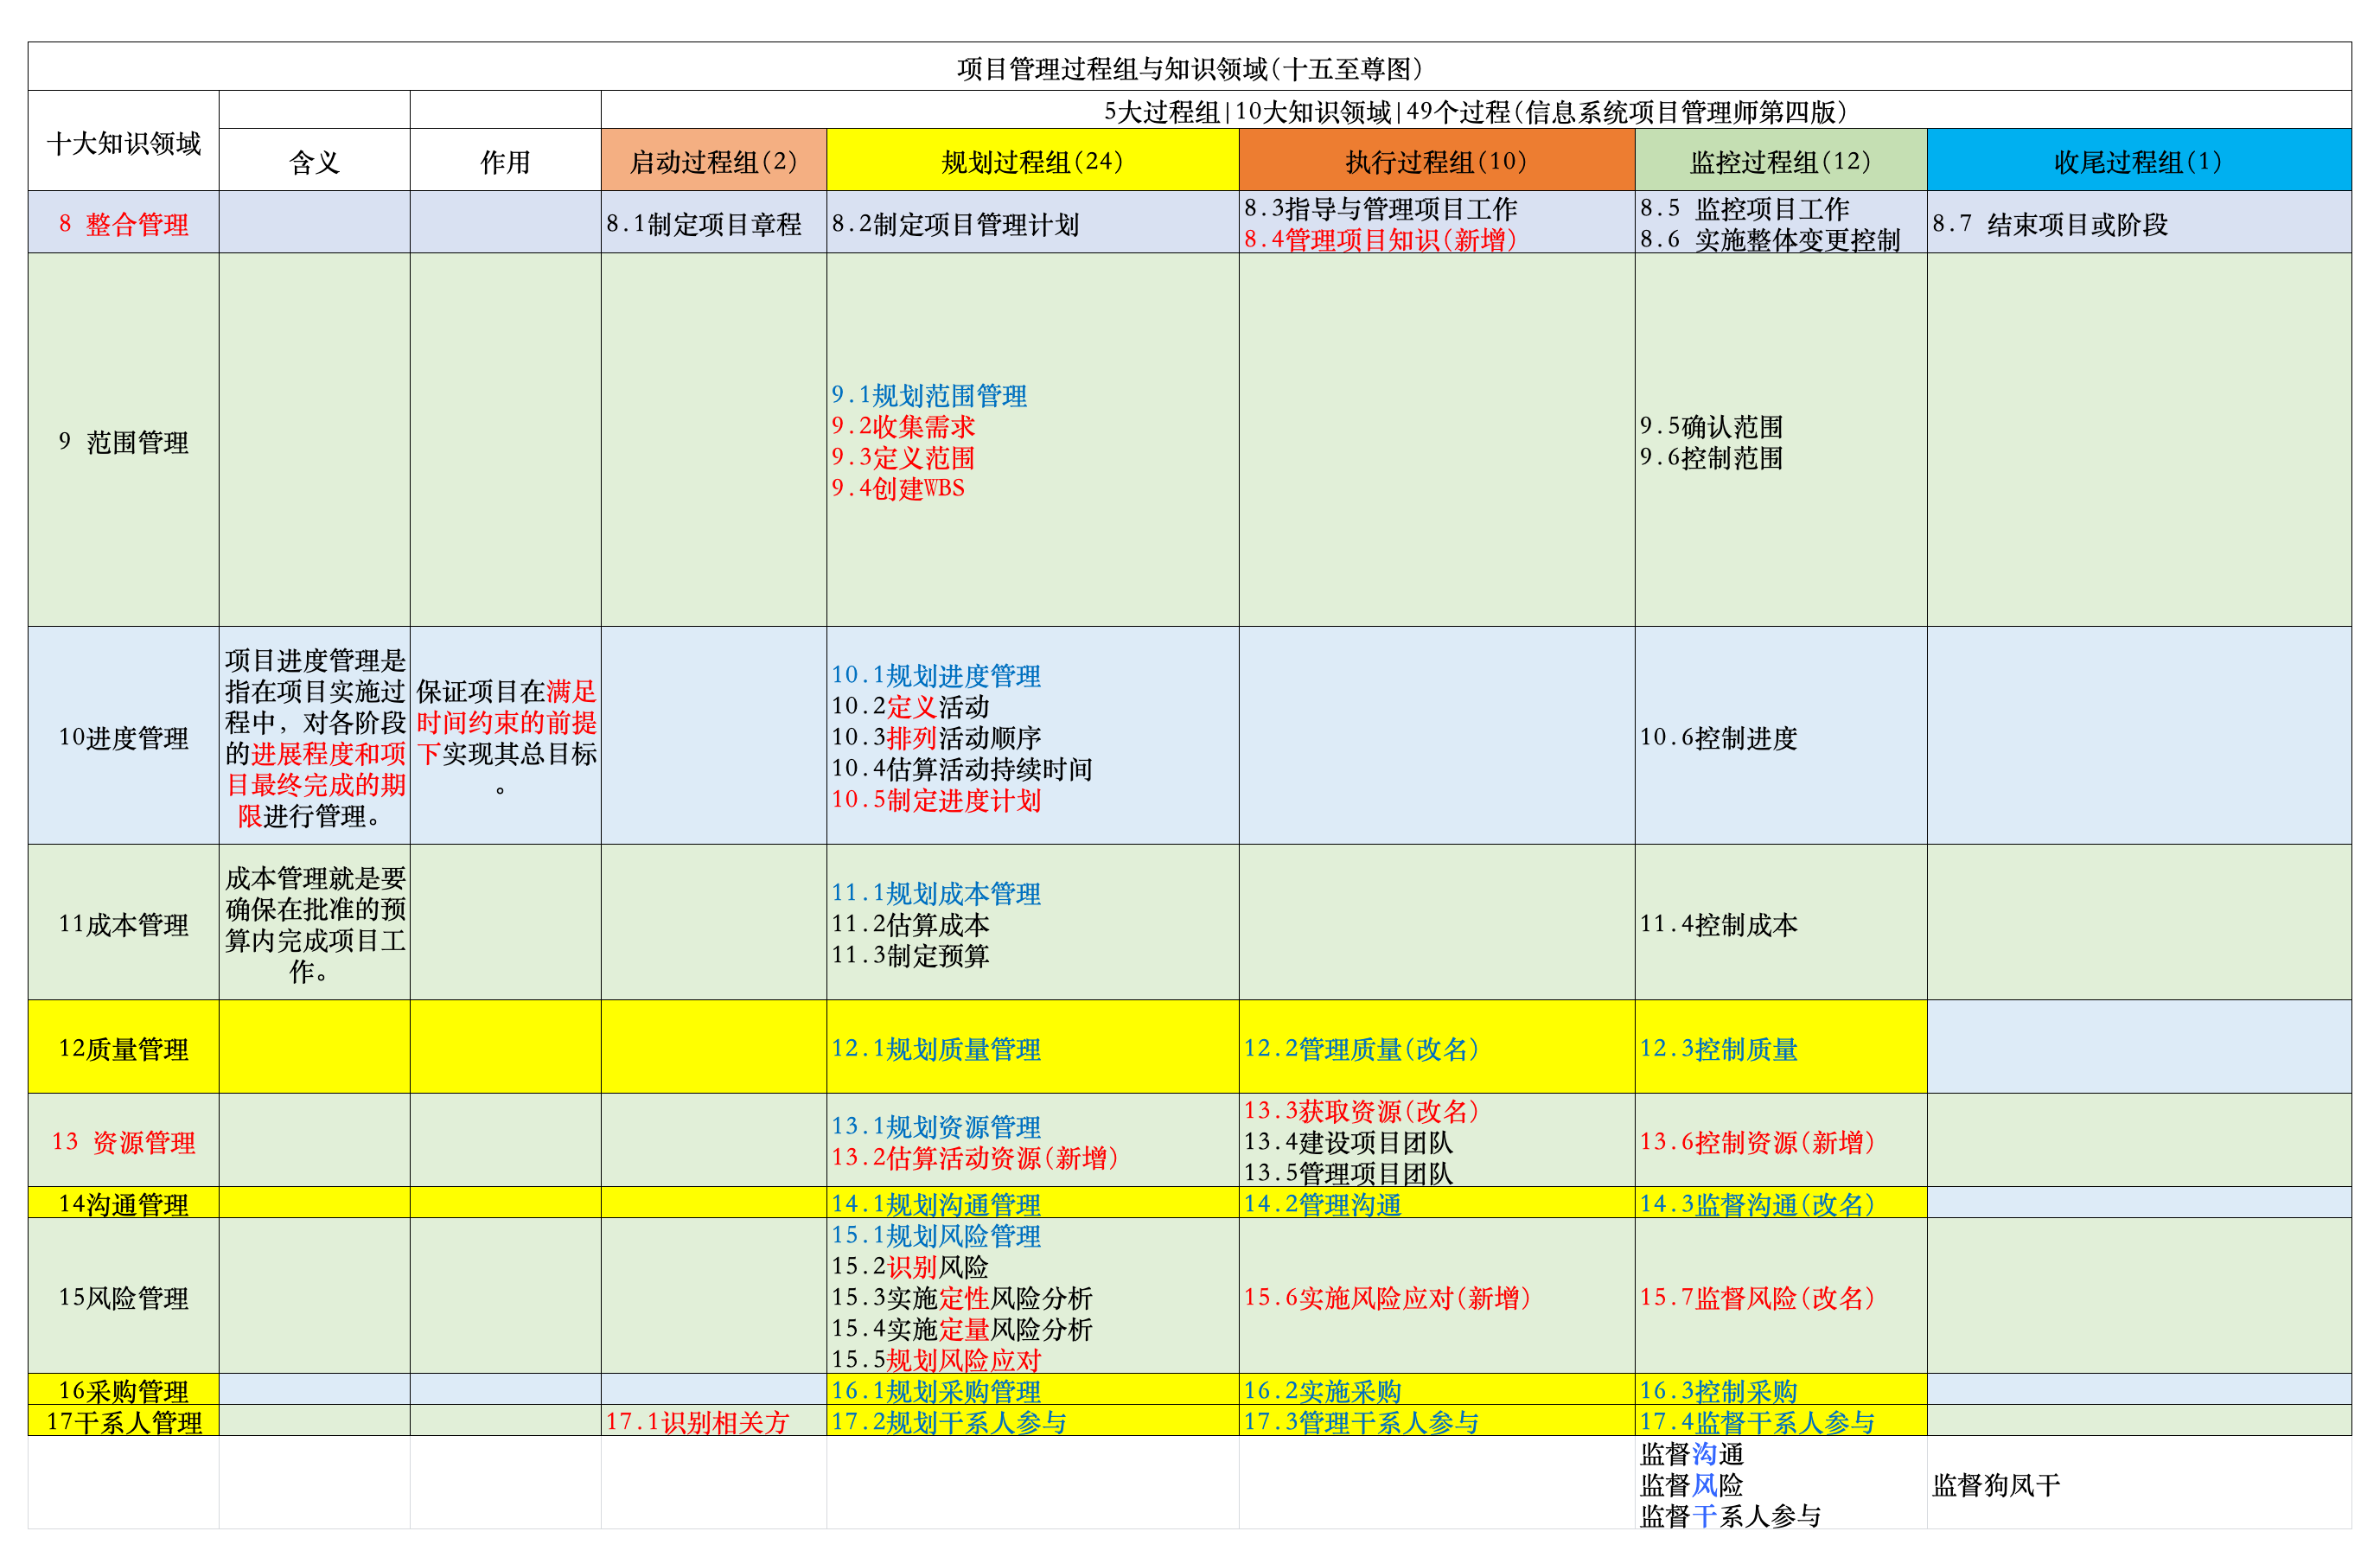This screenshot has width=2380, height=1557.
Task: Select the 监督狗风干 note cell
Action: pos(2138,1482)
